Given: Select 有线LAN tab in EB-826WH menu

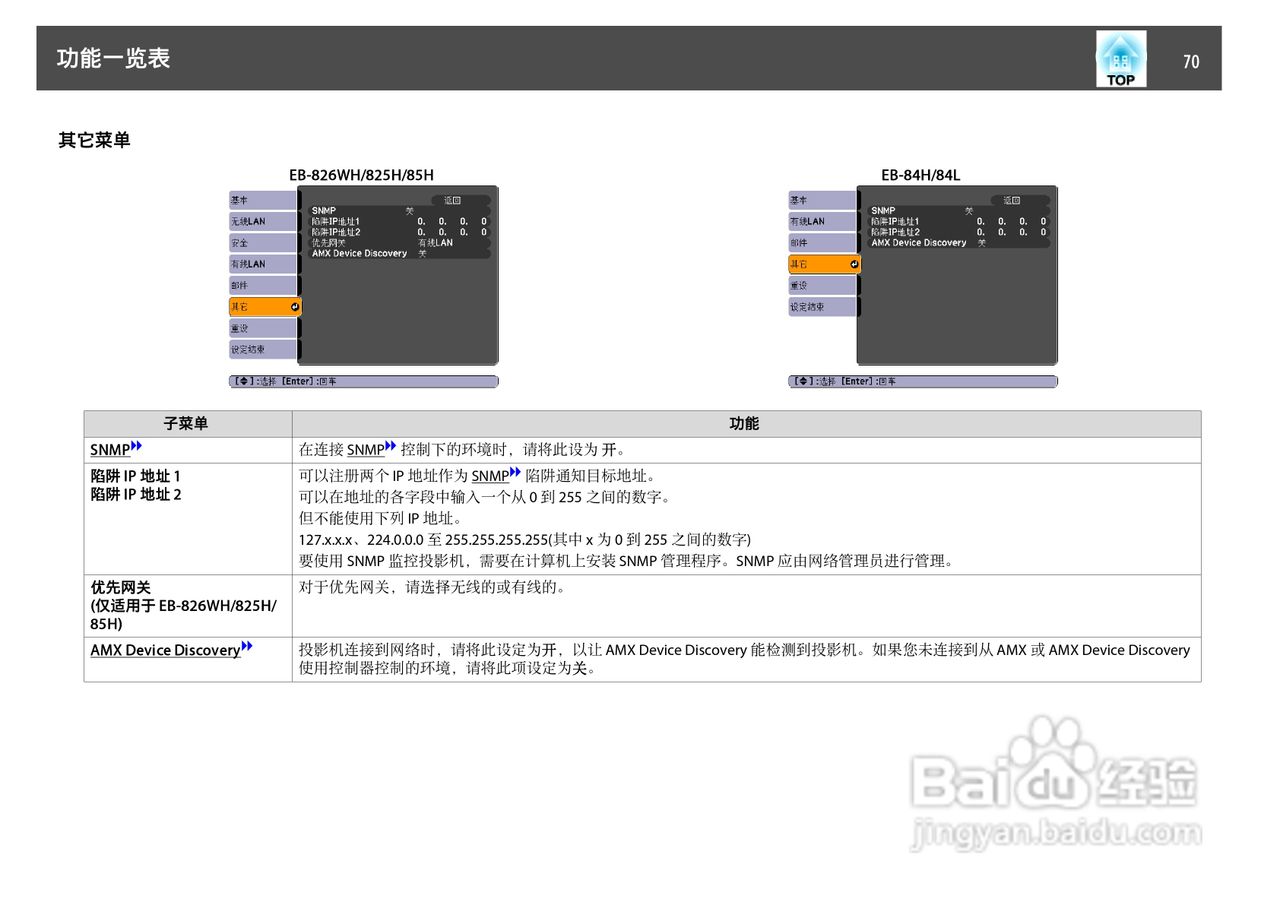Looking at the screenshot, I should [263, 264].
